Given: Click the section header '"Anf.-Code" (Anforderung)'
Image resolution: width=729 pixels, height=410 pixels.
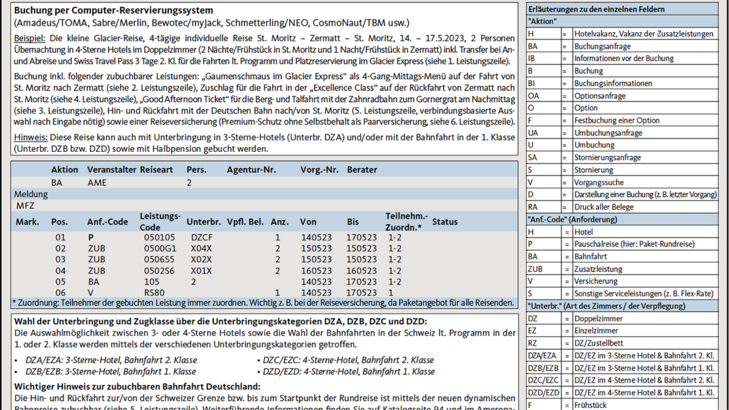Looking at the screenshot, I should point(574,219).
